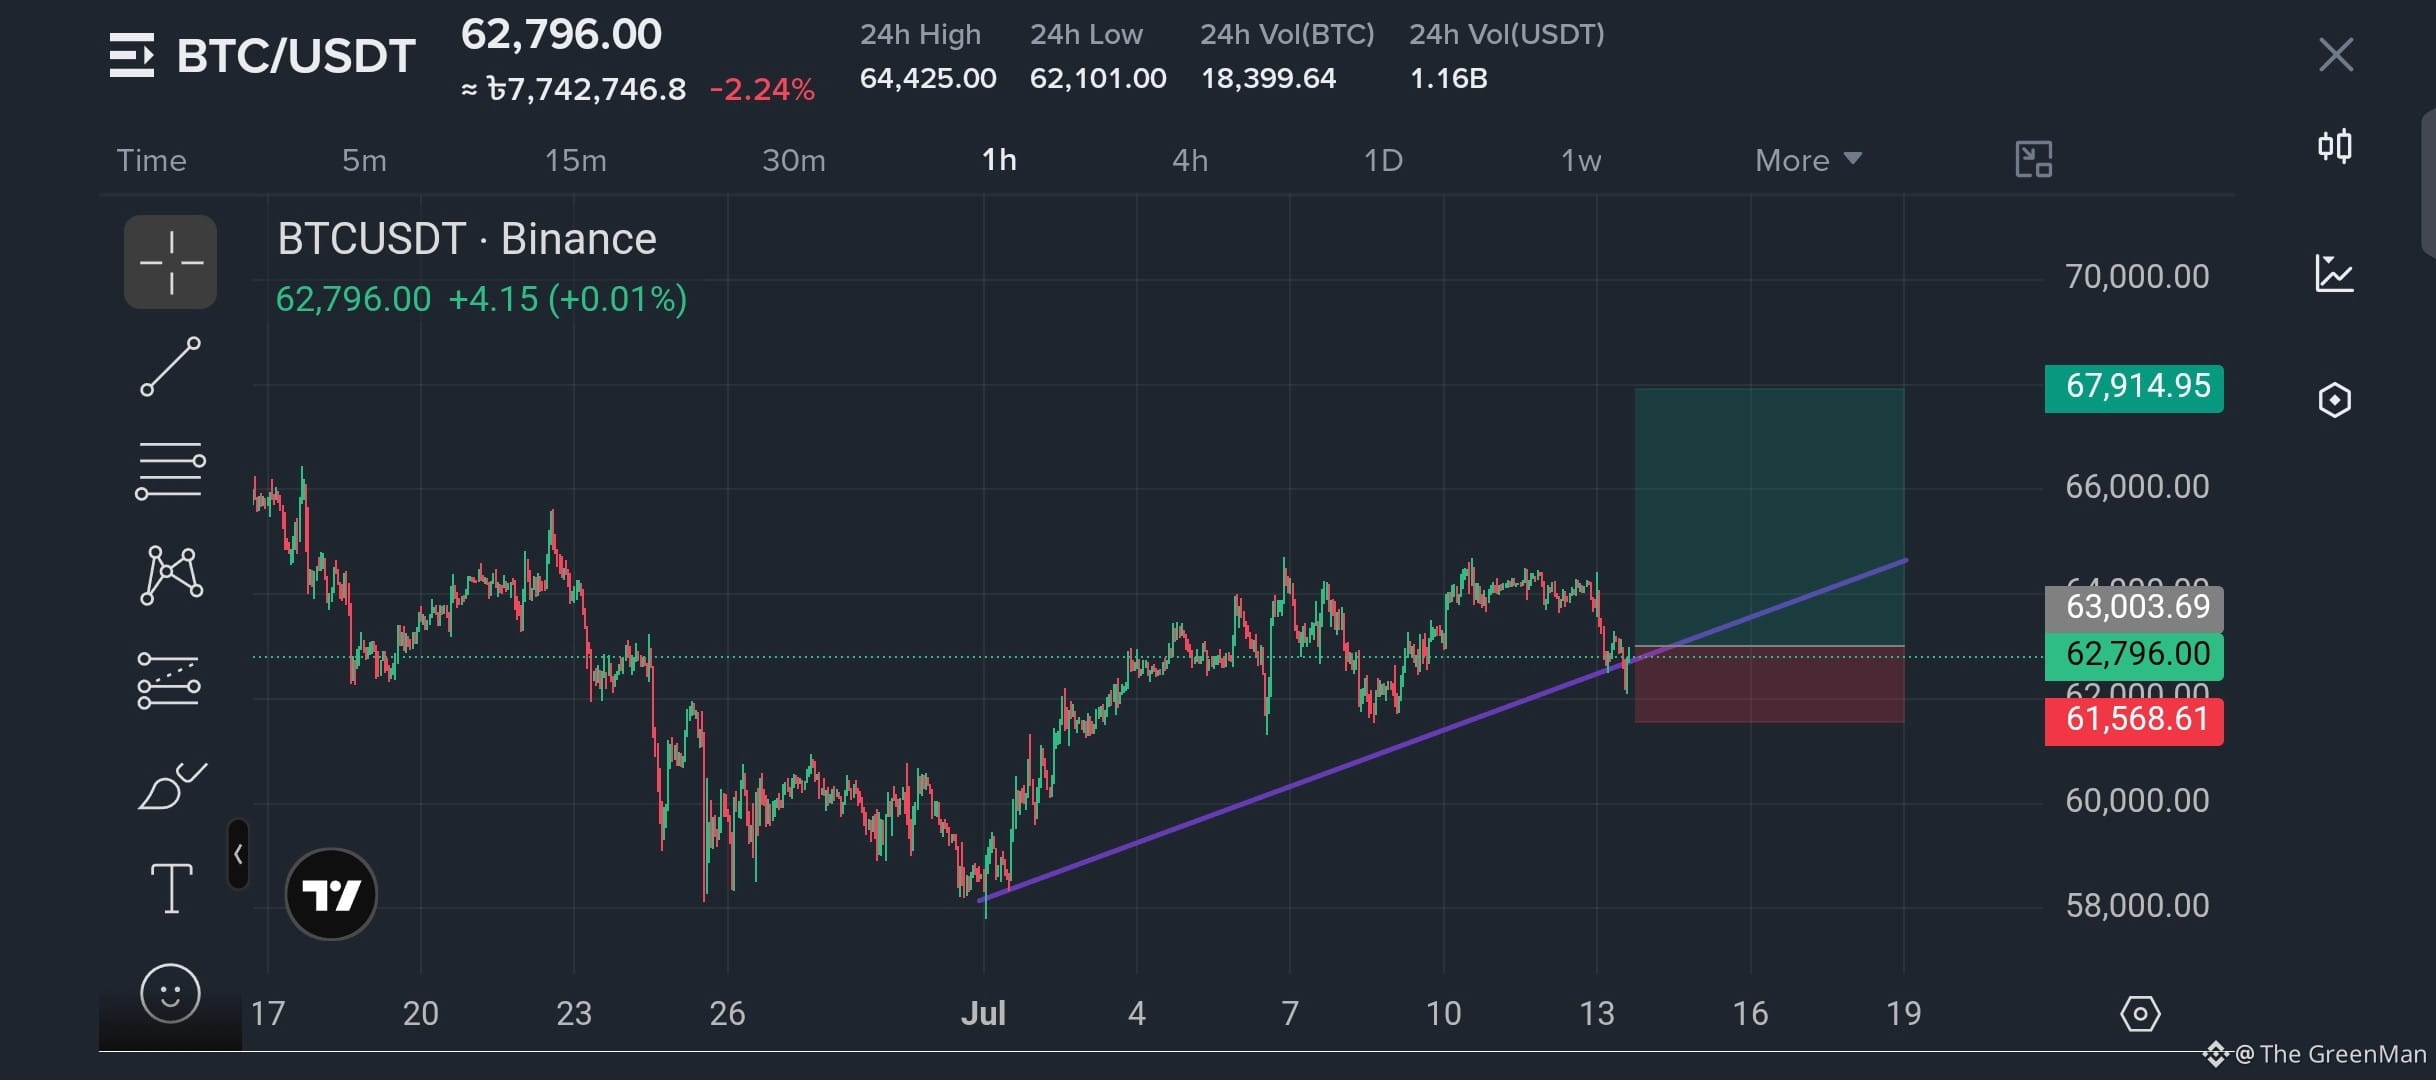Image resolution: width=2436 pixels, height=1080 pixels.
Task: Switch to the 4h timeframe
Action: click(x=1190, y=160)
